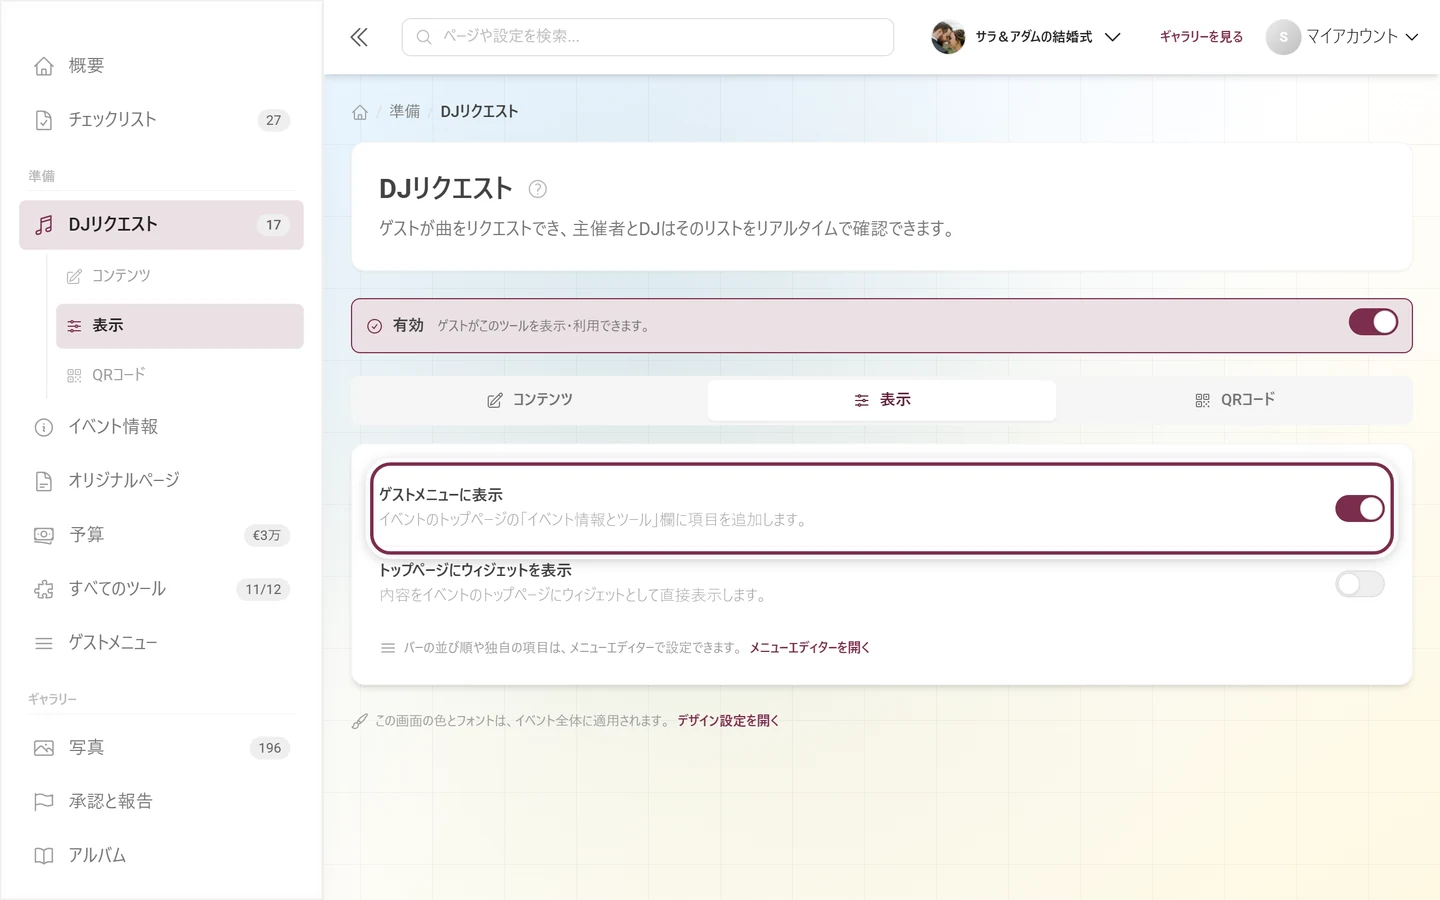Click the 196 badge on 写真
The image size is (1440, 900).
pyautogui.click(x=270, y=748)
